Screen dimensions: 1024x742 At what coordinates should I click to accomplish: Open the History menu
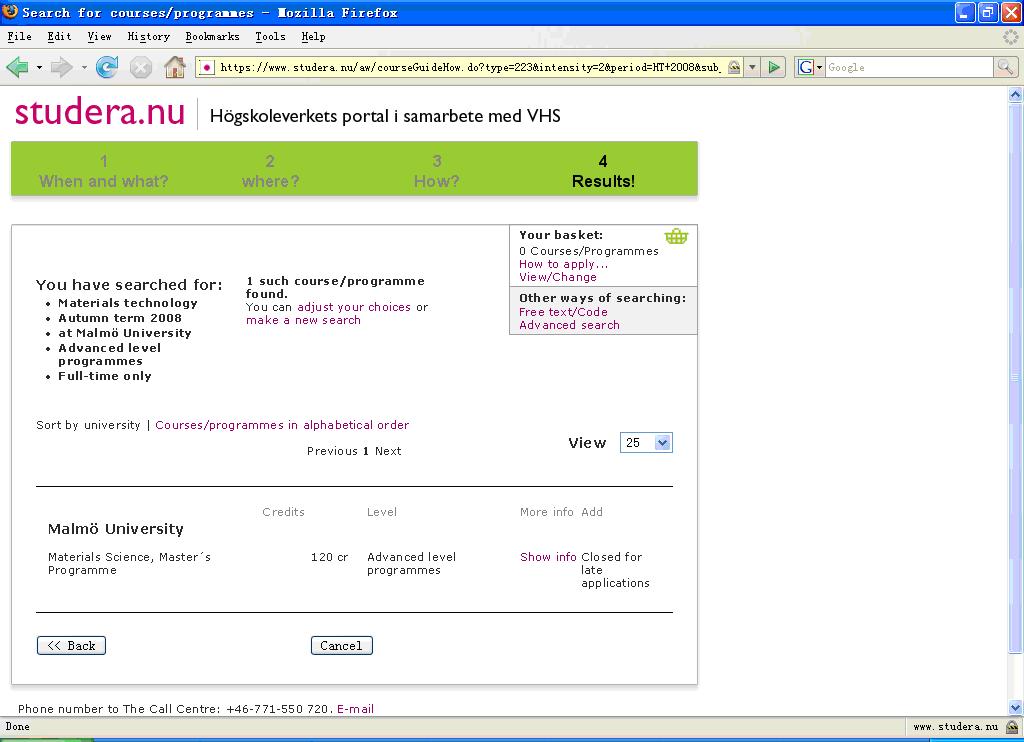coord(148,37)
